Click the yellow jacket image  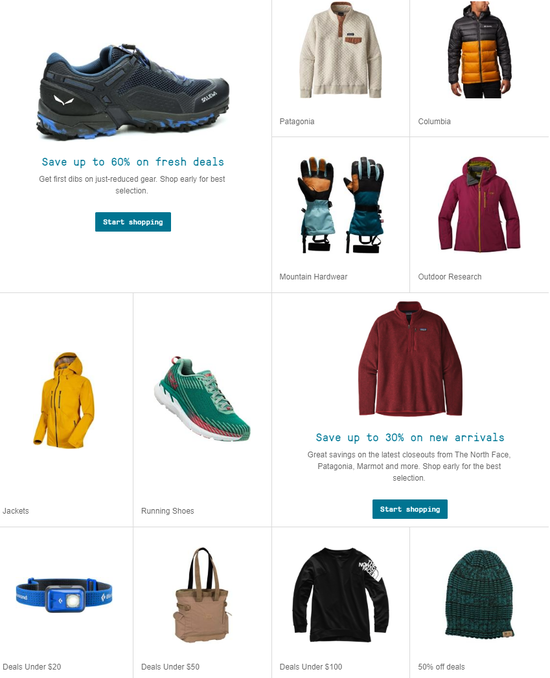click(x=64, y=400)
